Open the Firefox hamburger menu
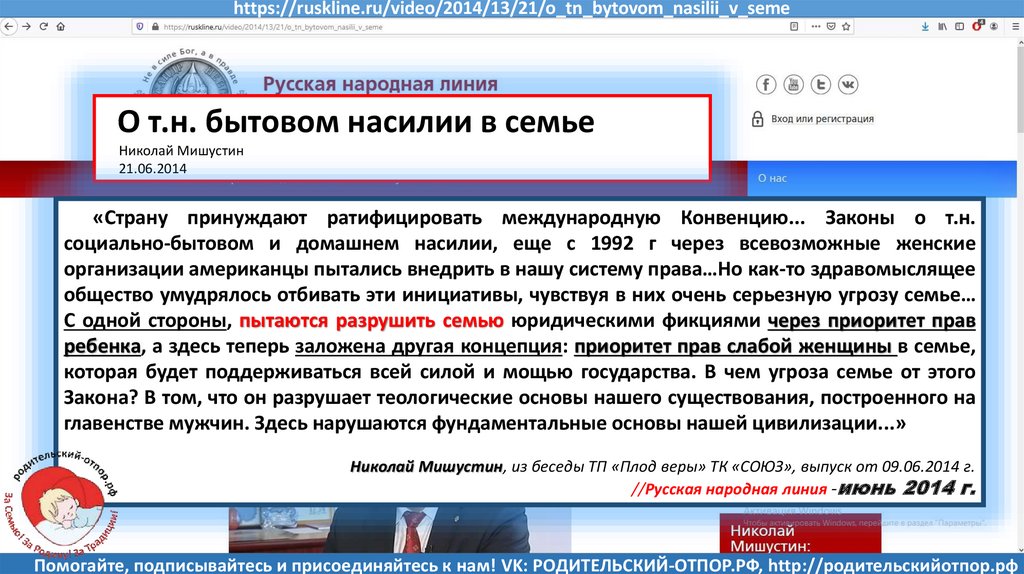This screenshot has width=1024, height=574. [x=1016, y=27]
